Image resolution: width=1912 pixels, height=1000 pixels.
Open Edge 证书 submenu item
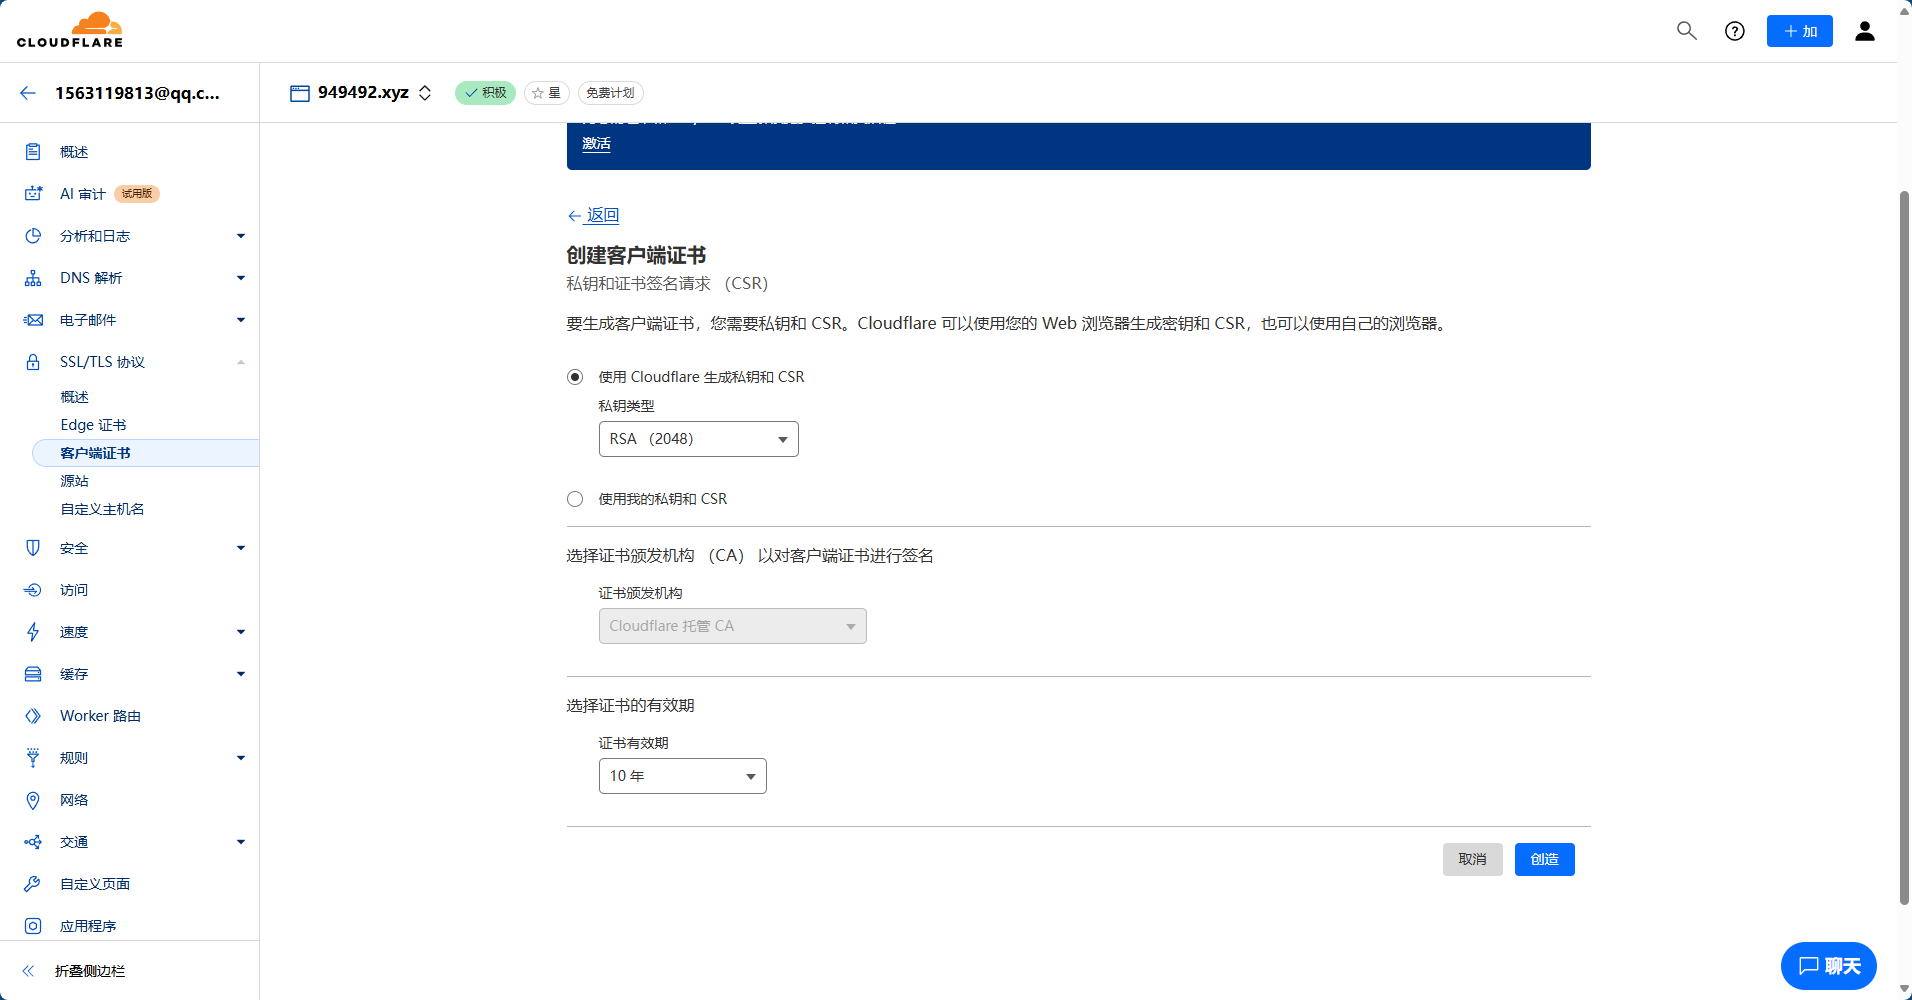click(x=93, y=425)
